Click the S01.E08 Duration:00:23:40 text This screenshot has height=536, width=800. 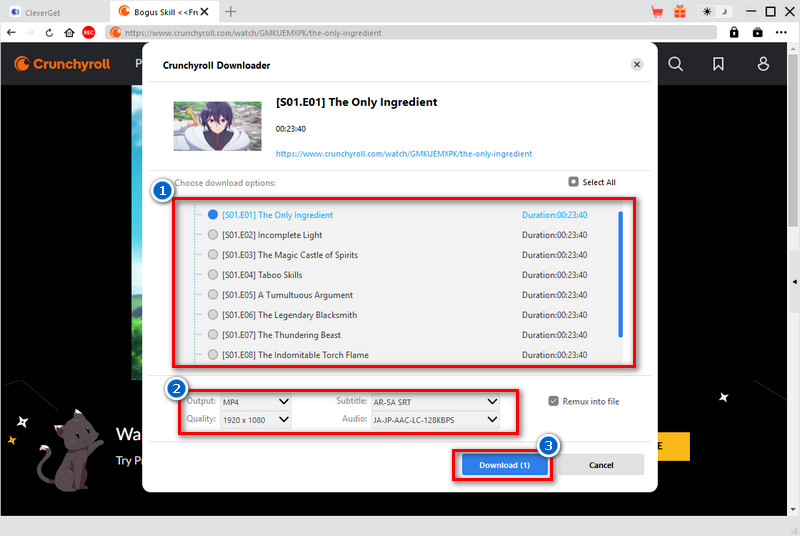click(x=554, y=354)
